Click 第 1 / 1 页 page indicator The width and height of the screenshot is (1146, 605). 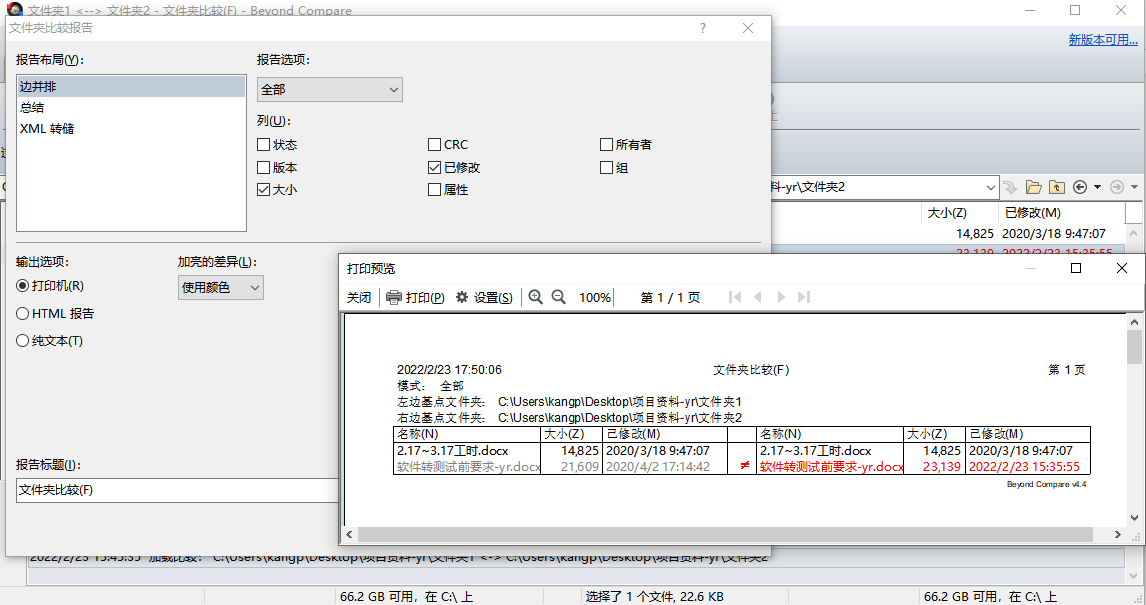tap(670, 297)
